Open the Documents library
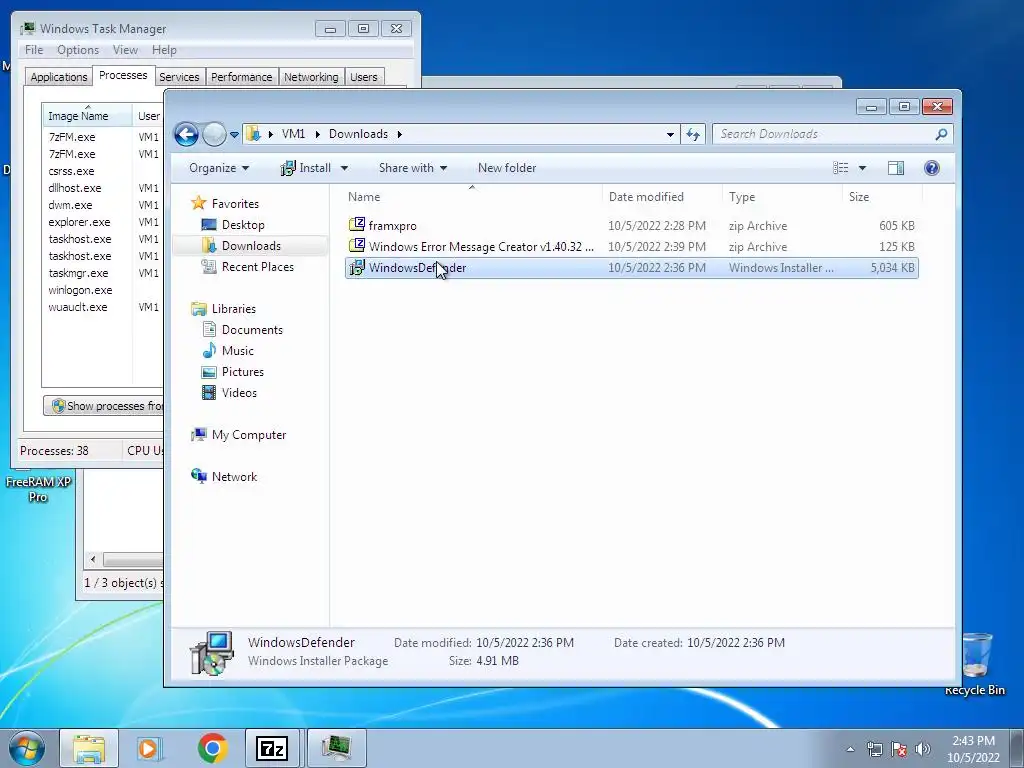 (252, 330)
